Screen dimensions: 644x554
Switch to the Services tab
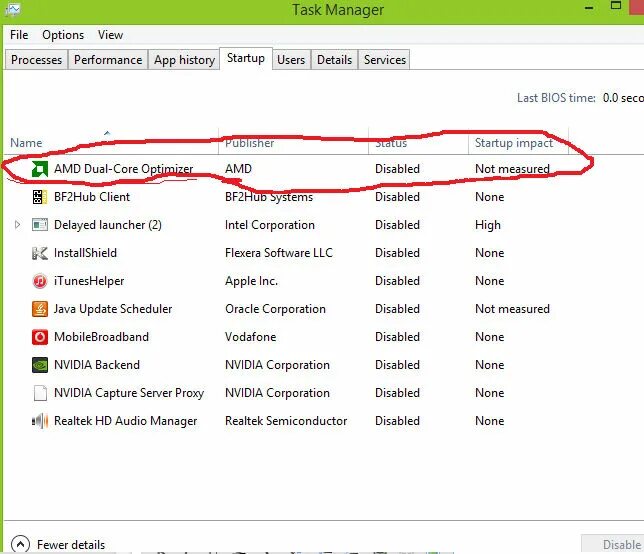385,60
